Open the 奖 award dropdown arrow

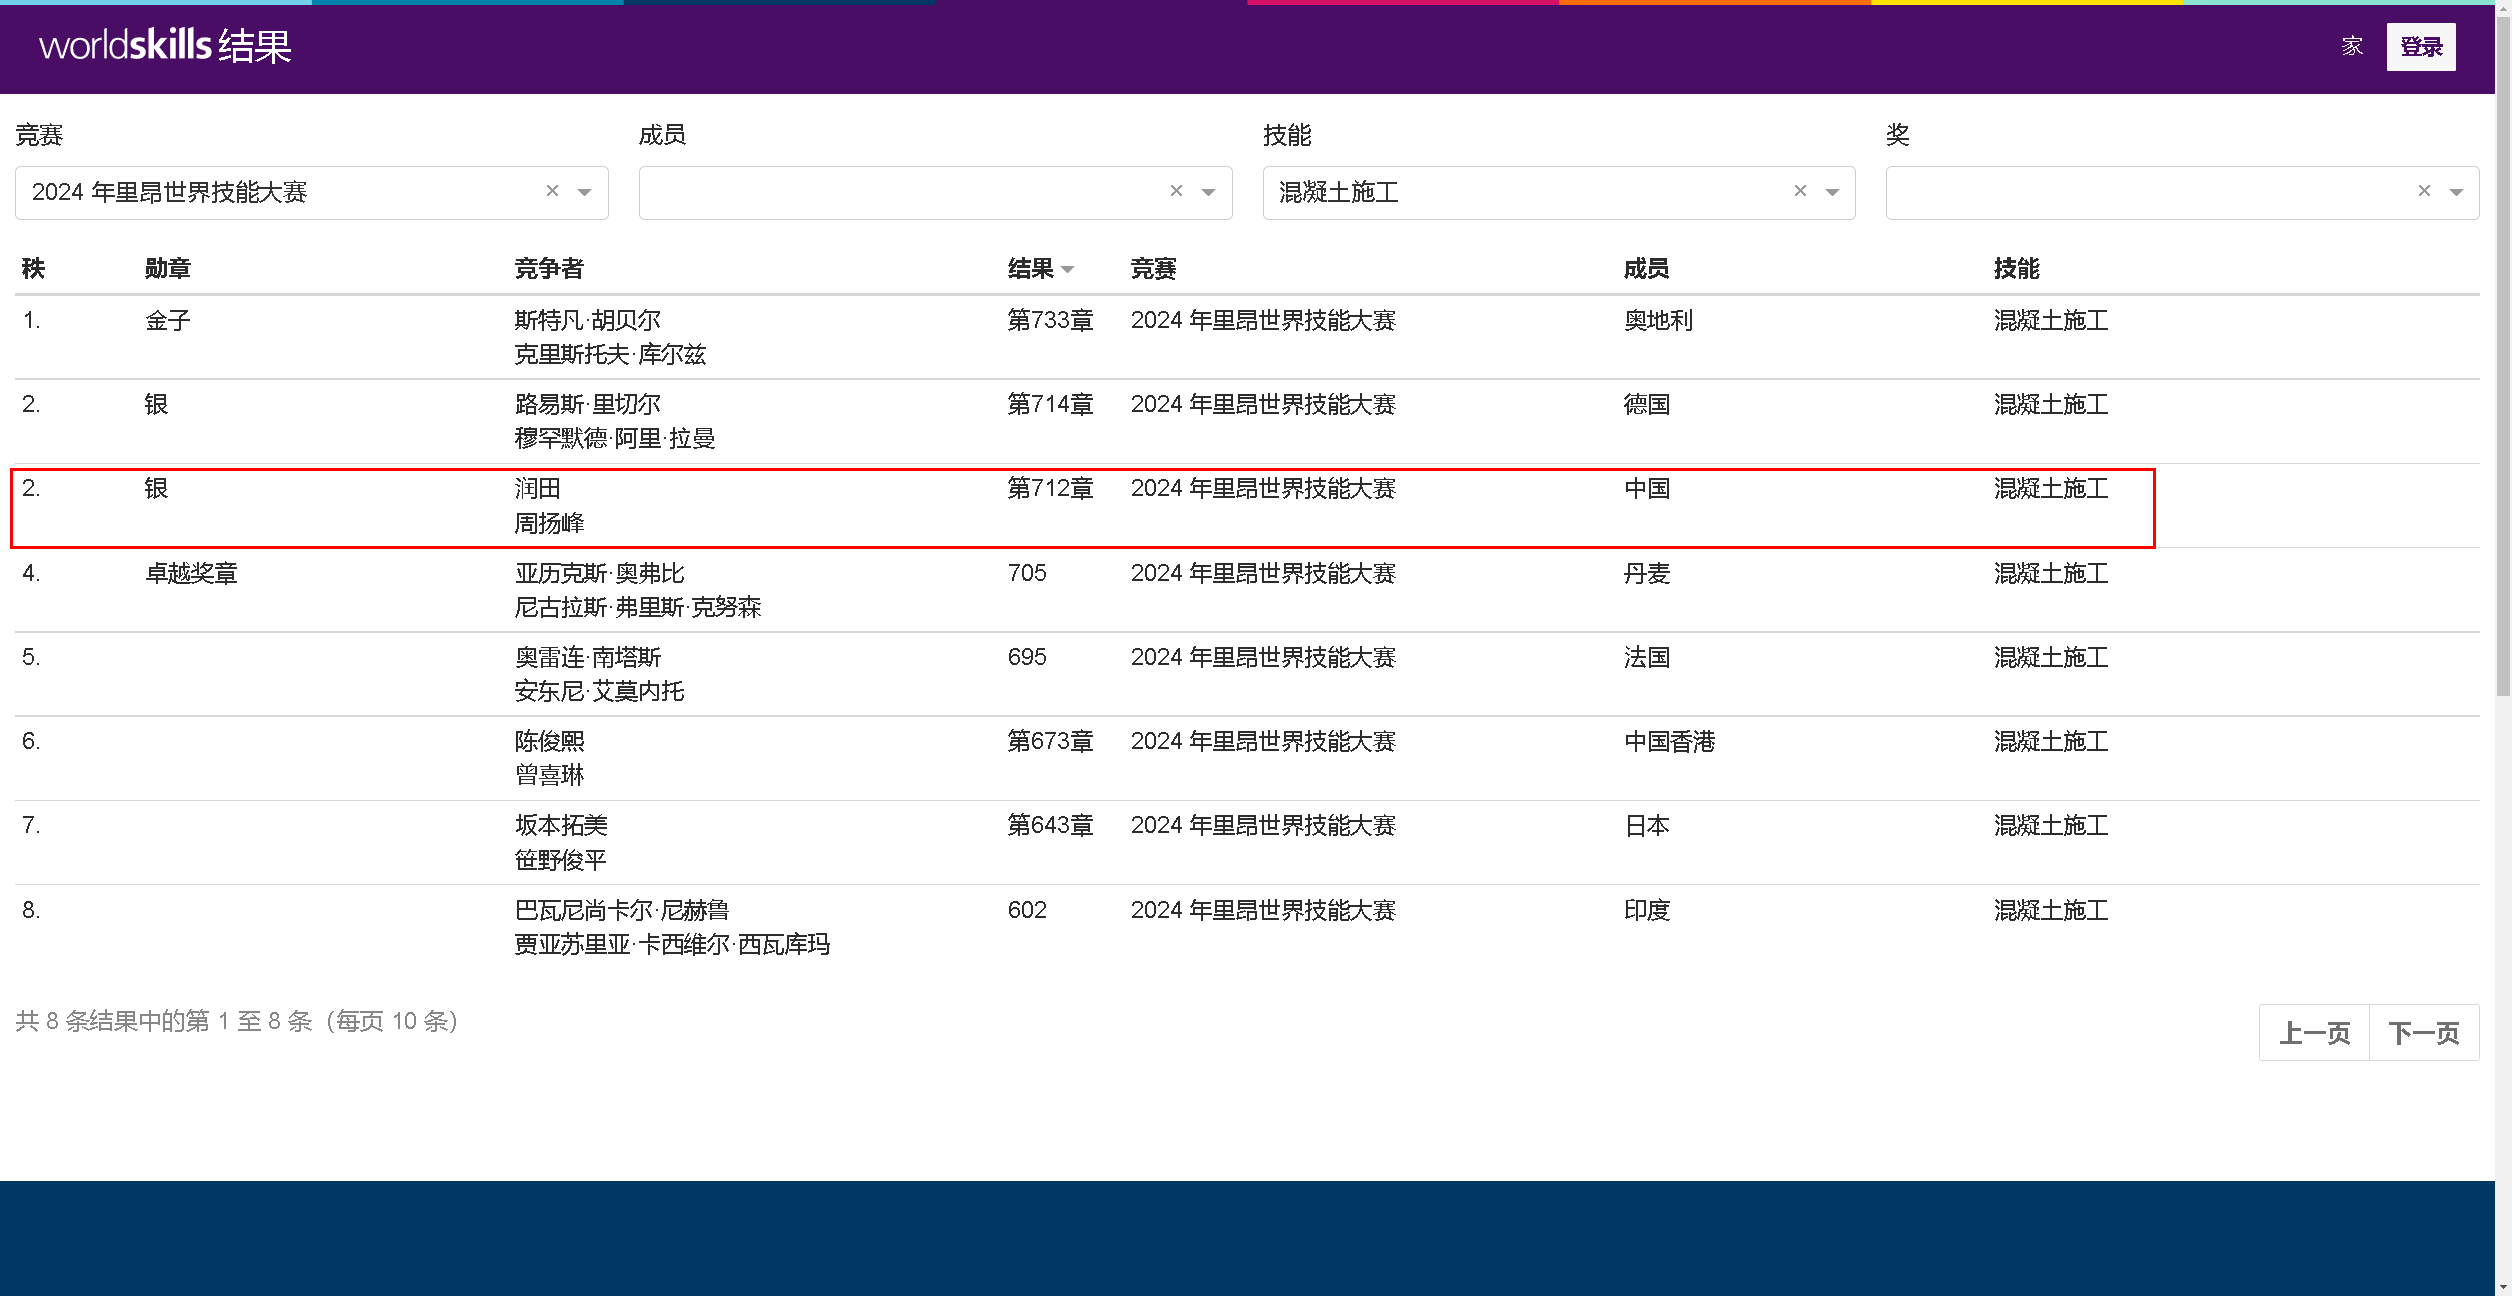tap(2456, 192)
